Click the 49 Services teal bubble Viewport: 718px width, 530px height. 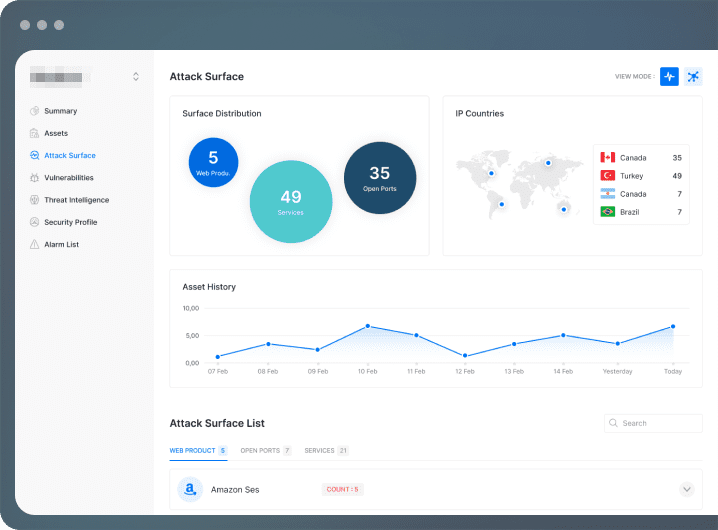pyautogui.click(x=291, y=202)
